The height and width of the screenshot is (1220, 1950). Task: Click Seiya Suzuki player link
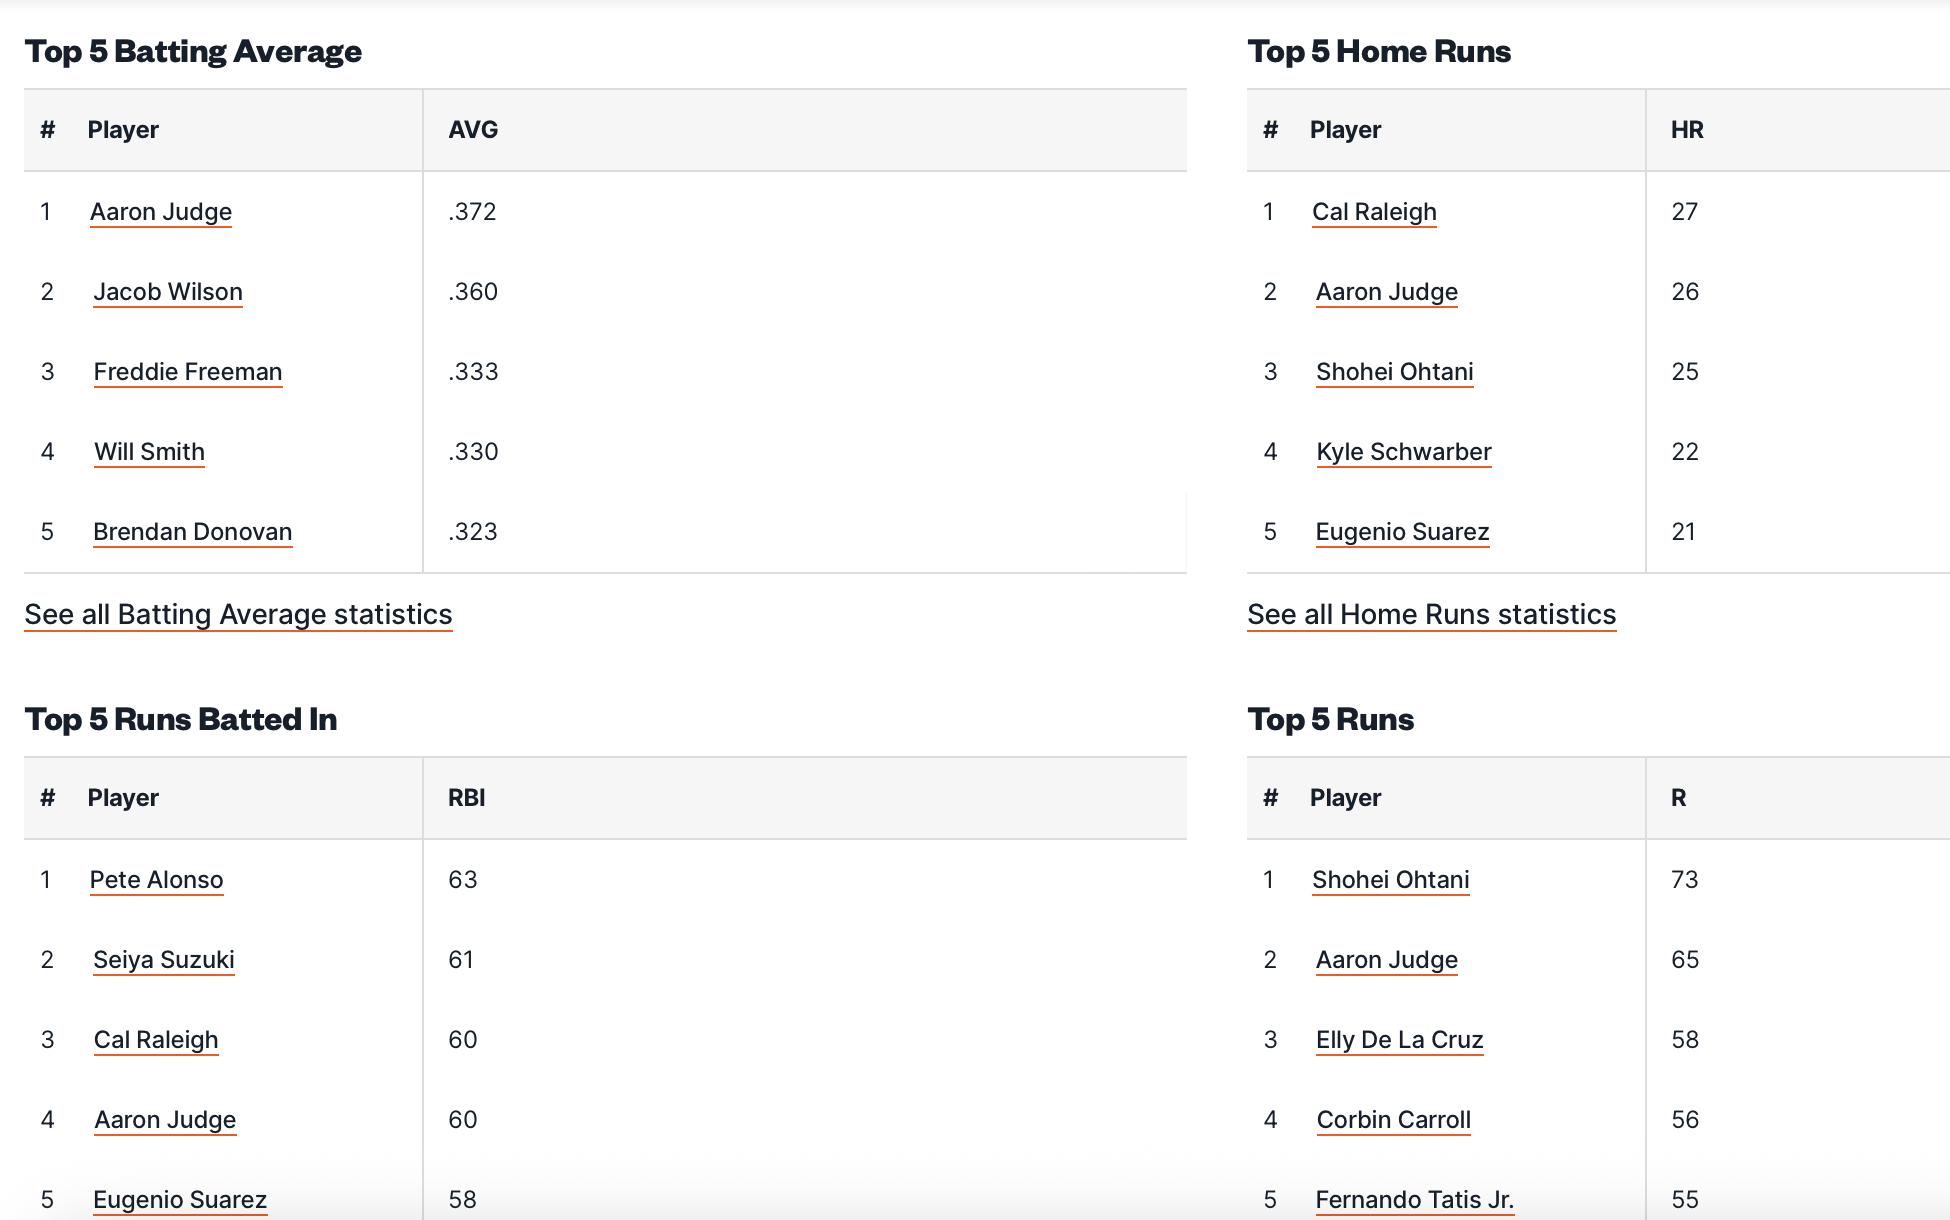click(163, 960)
